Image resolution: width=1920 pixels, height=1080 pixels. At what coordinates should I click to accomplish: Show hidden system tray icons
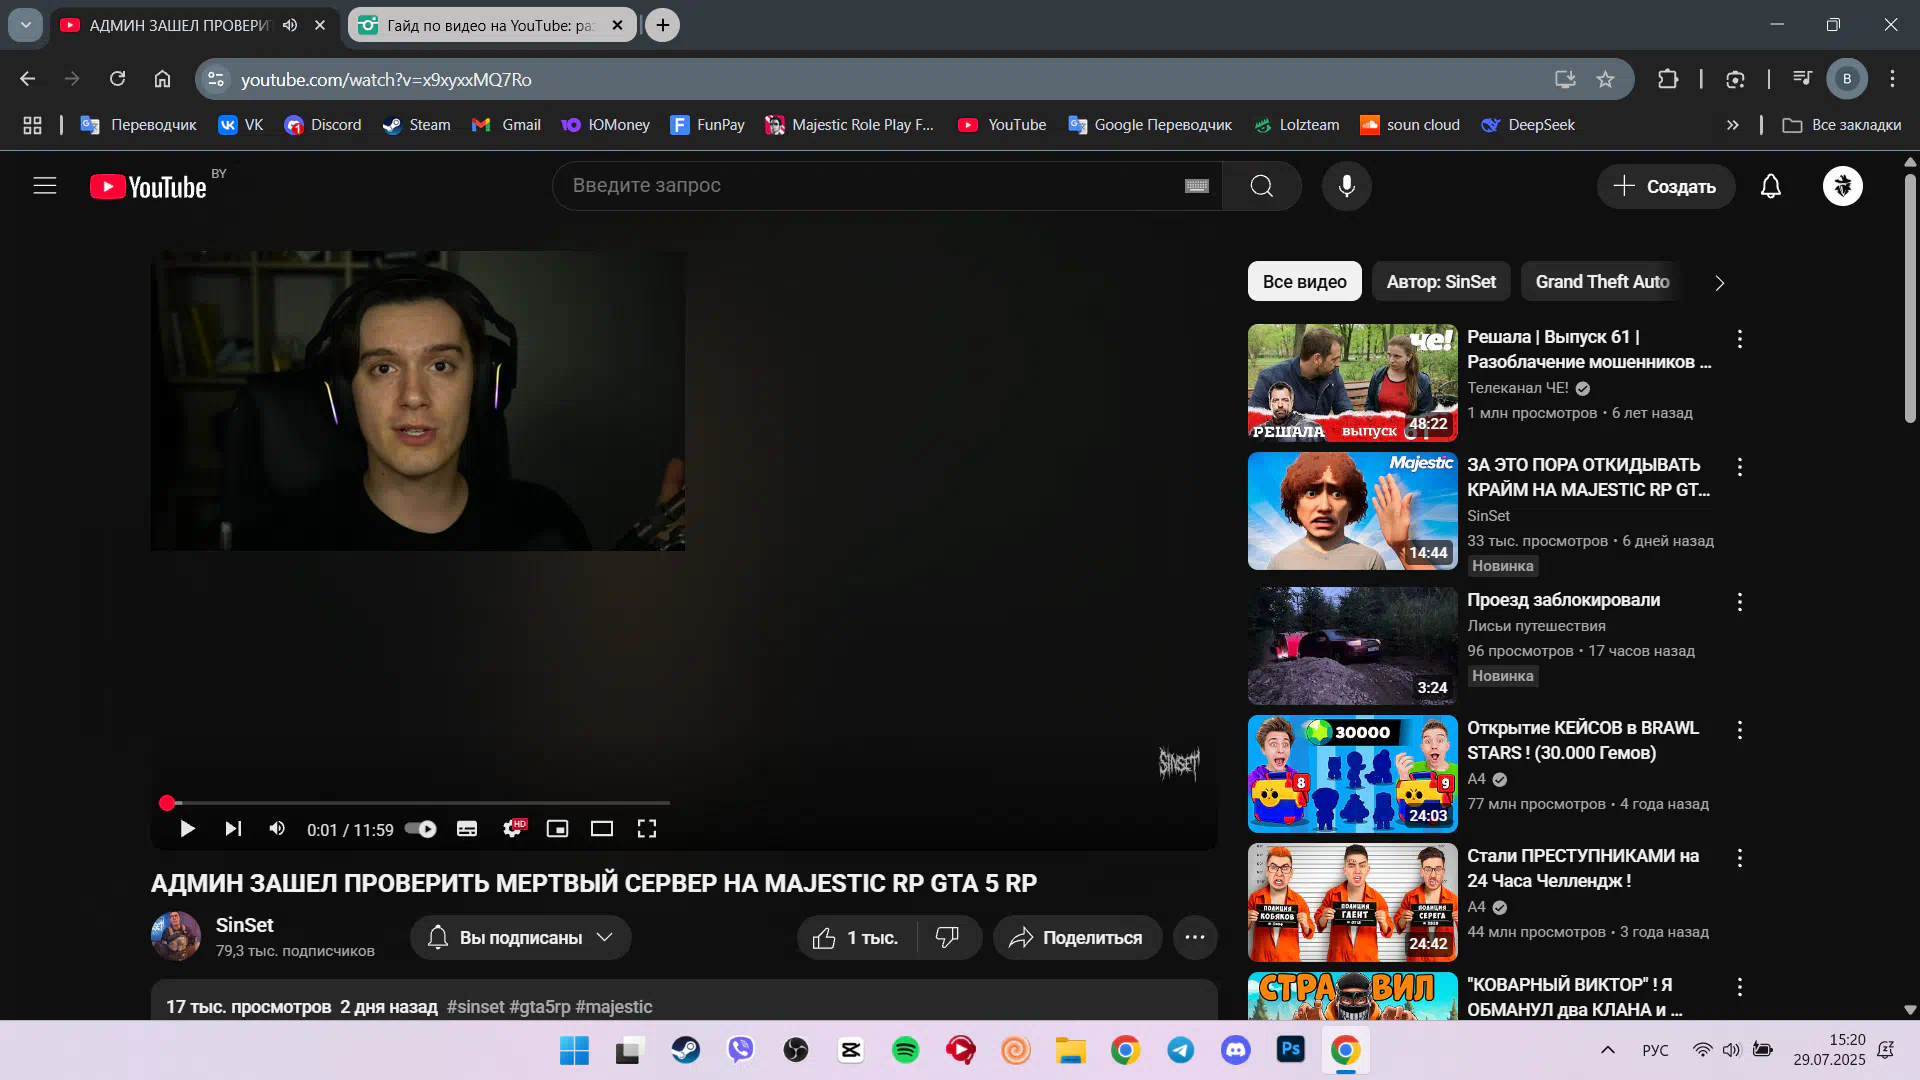[1608, 1050]
